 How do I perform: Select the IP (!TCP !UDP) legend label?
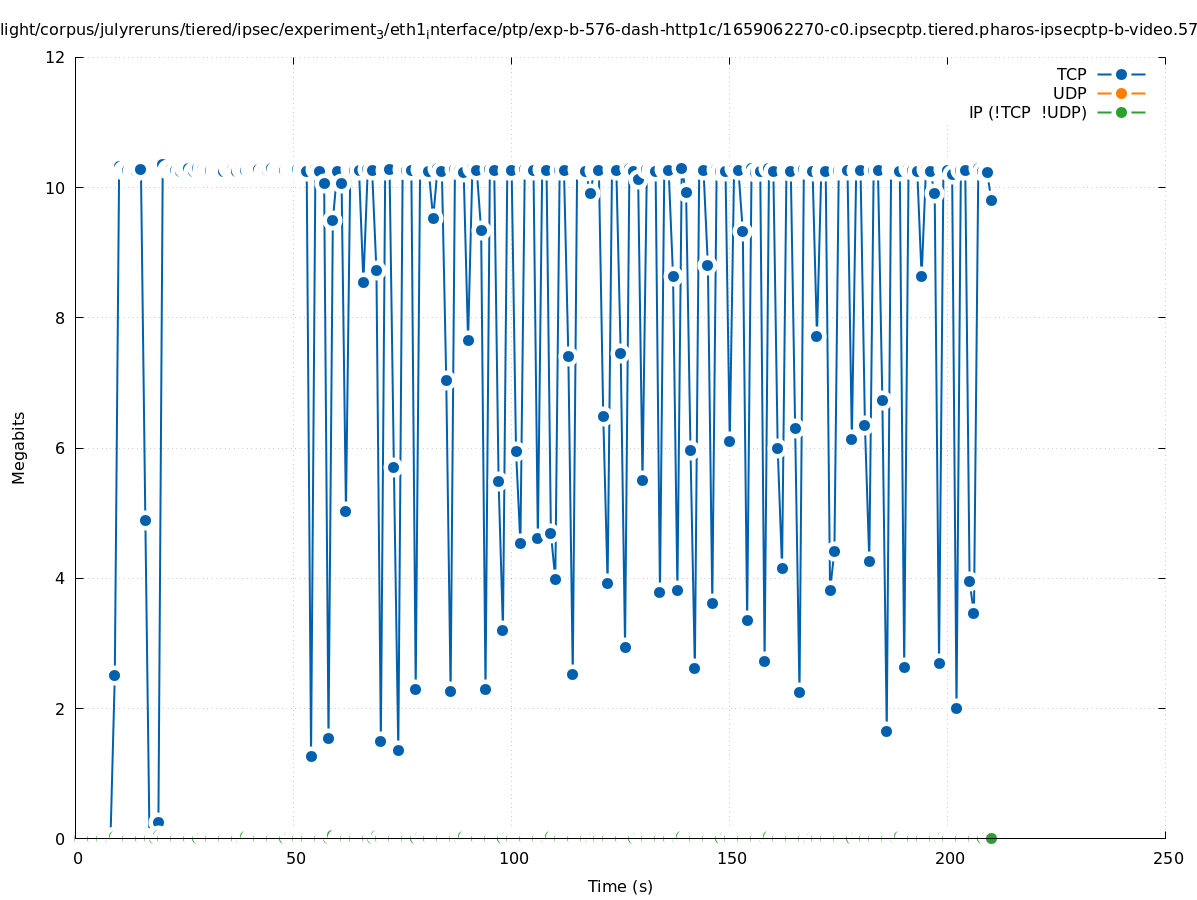(x=1027, y=112)
